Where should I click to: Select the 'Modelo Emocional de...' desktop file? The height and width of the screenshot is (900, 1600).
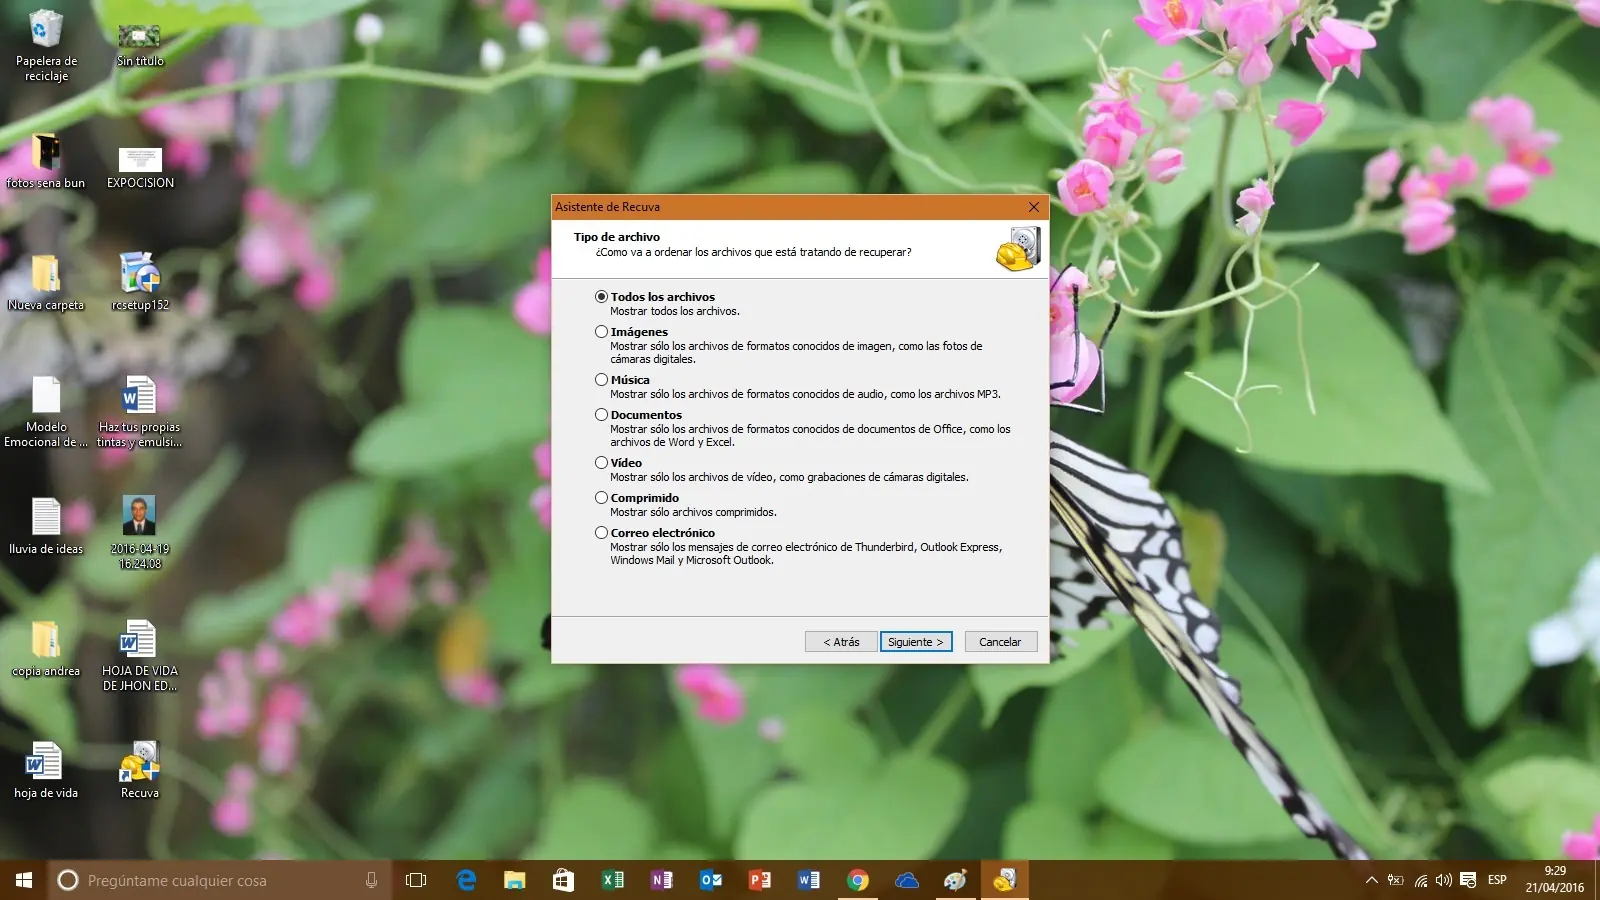(x=46, y=412)
